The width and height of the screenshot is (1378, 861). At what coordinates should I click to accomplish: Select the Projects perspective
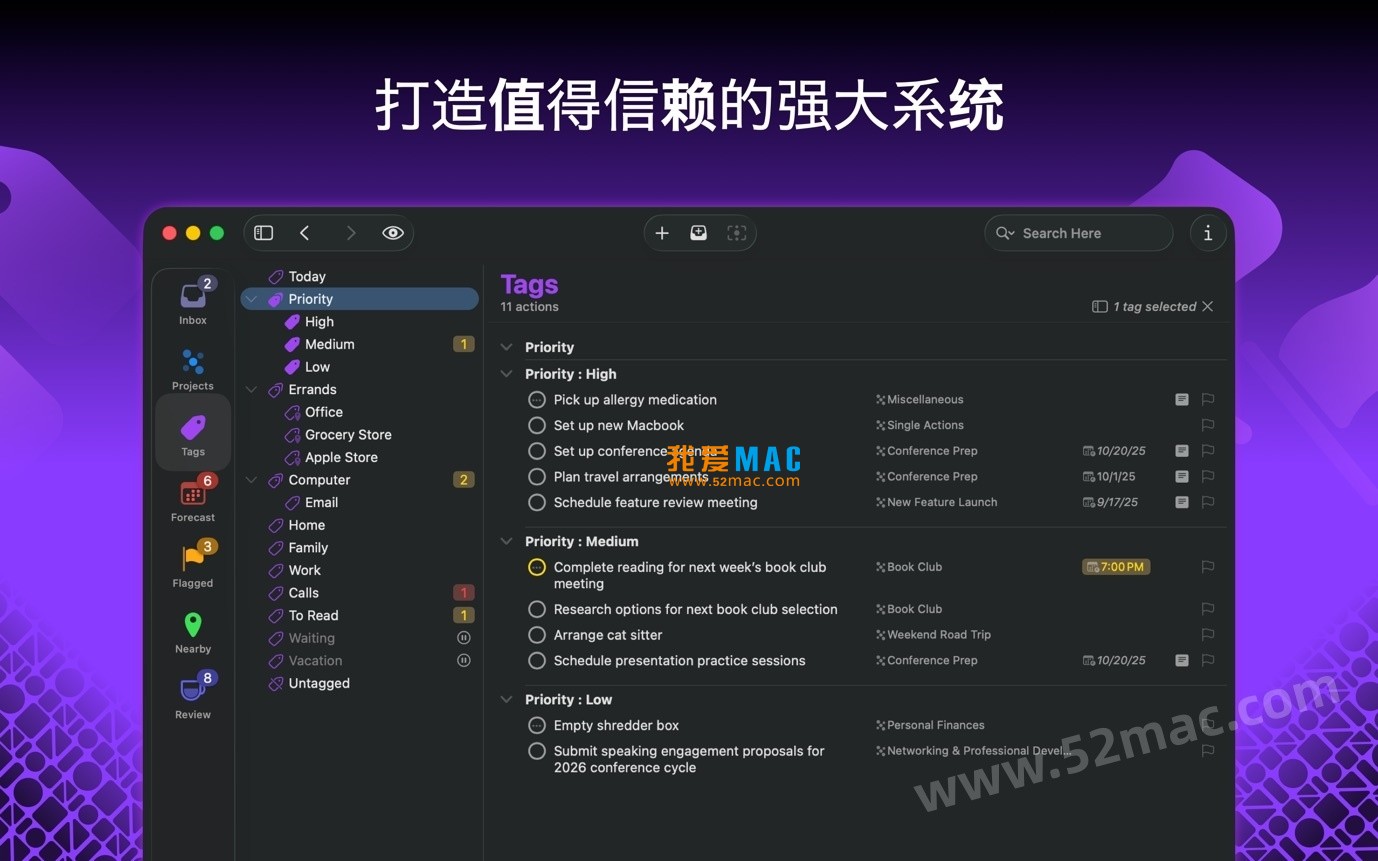click(192, 366)
